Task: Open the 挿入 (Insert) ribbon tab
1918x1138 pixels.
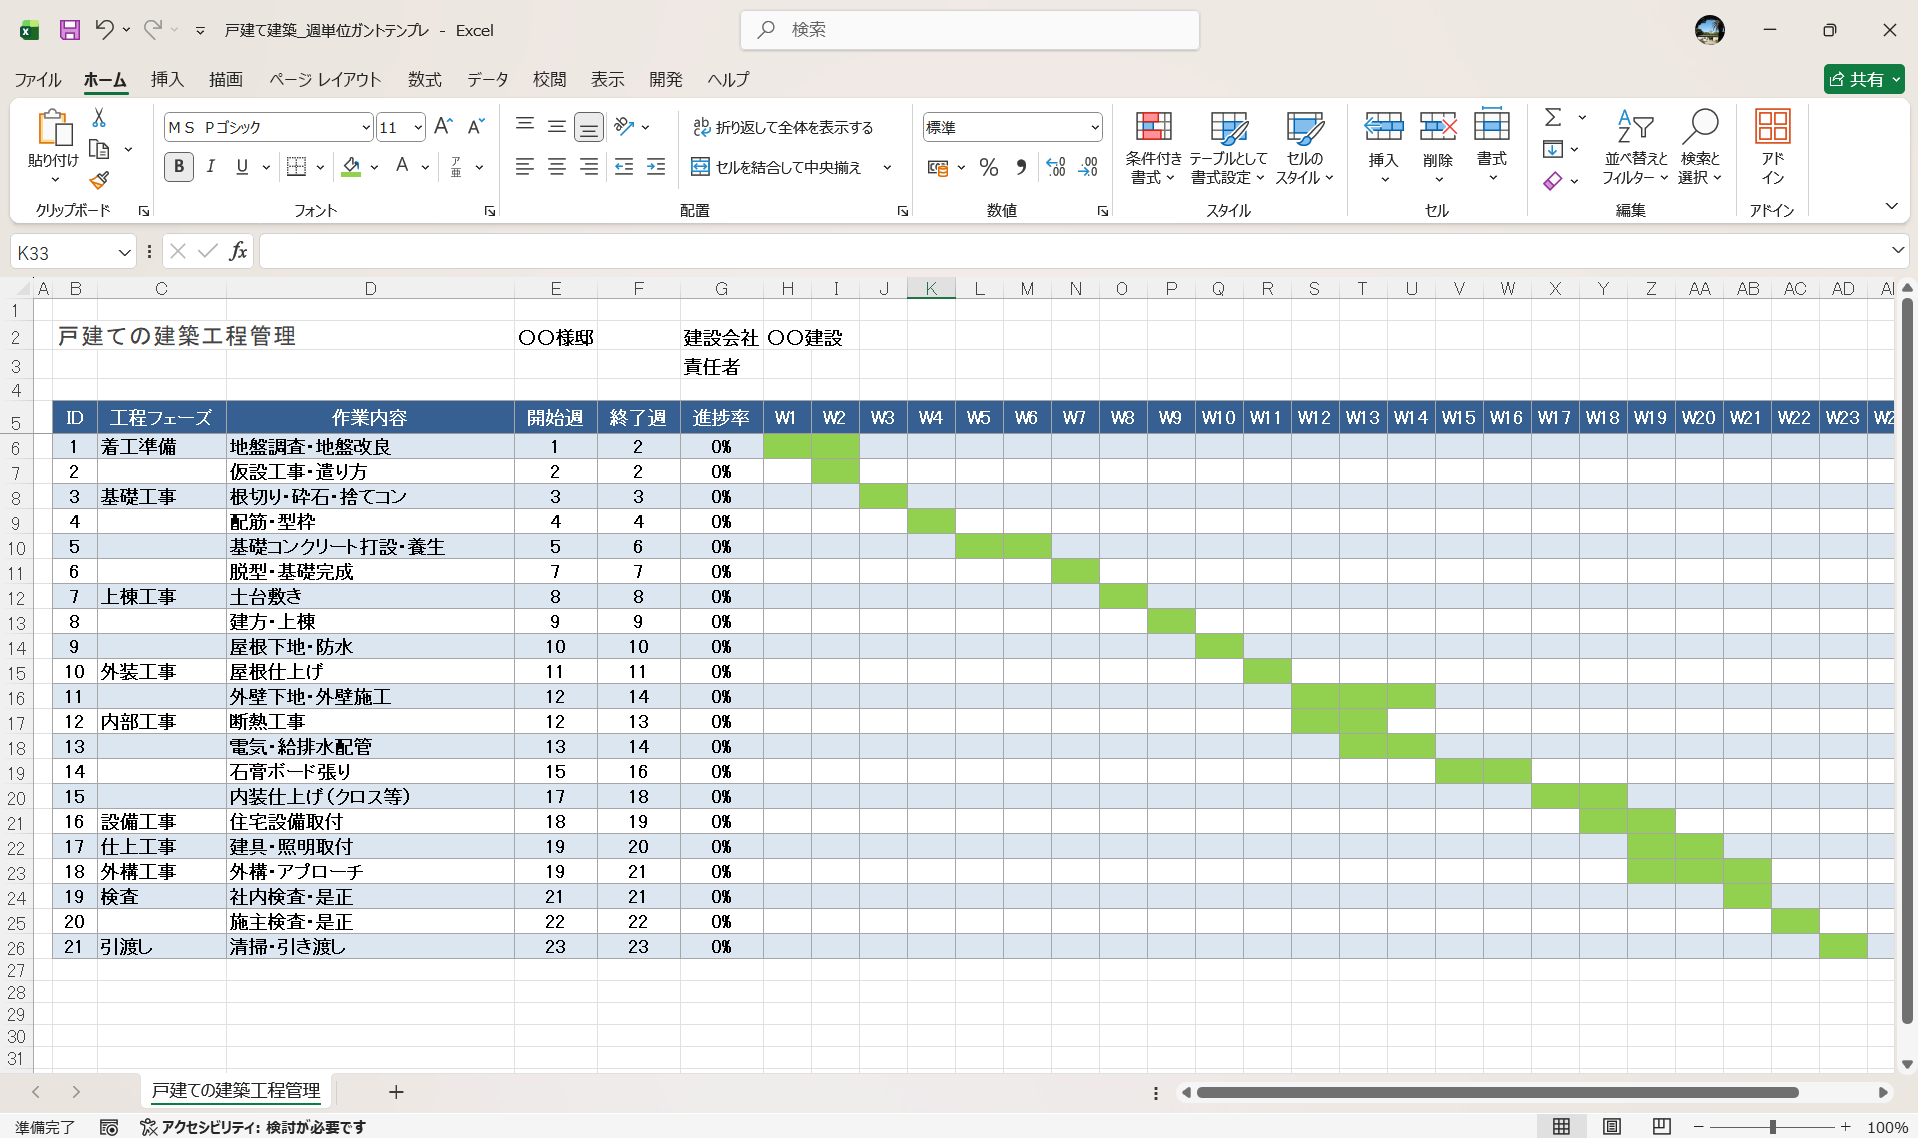Action: pyautogui.click(x=167, y=79)
